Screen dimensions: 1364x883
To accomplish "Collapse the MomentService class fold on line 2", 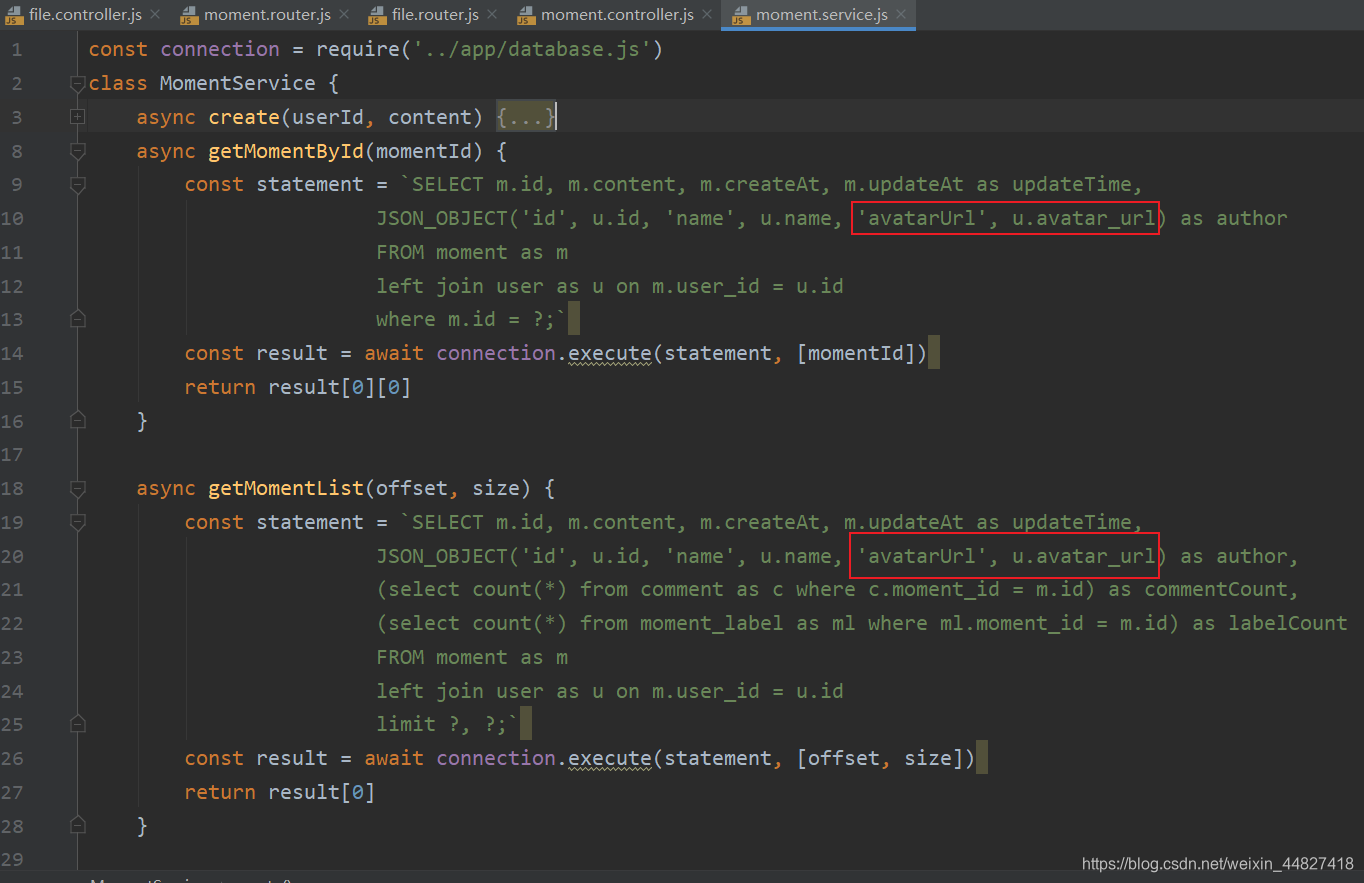I will tap(78, 85).
